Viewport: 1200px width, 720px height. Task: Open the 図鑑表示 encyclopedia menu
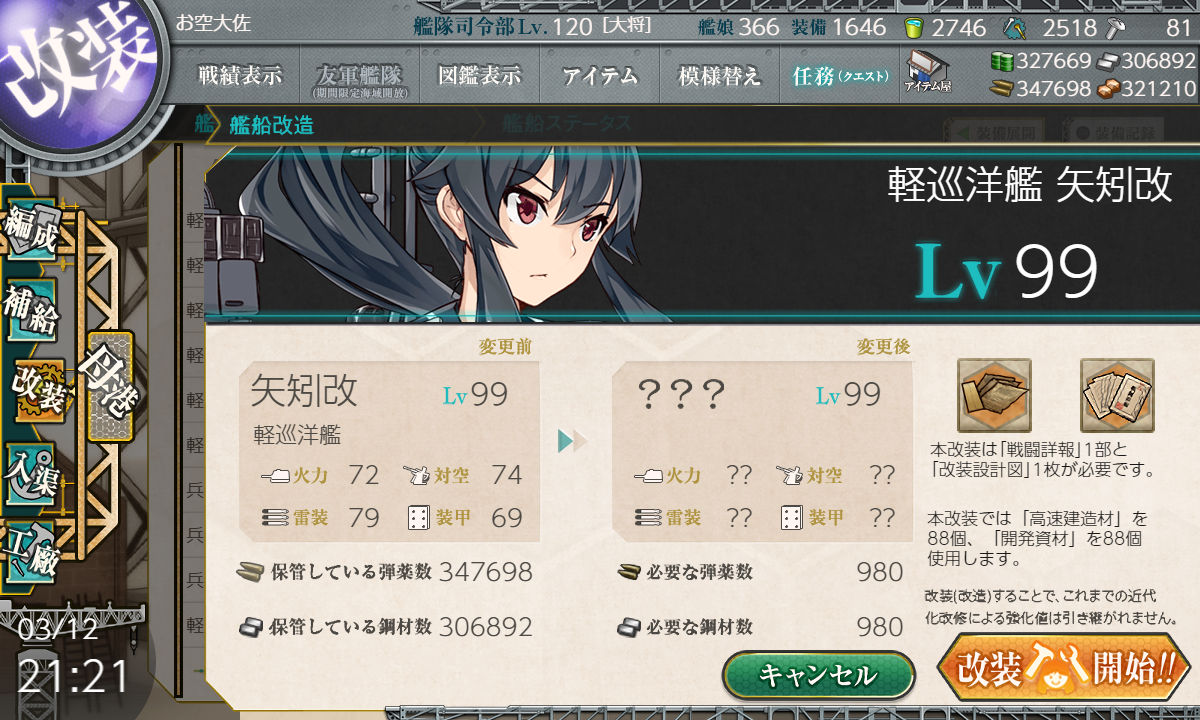(x=479, y=76)
